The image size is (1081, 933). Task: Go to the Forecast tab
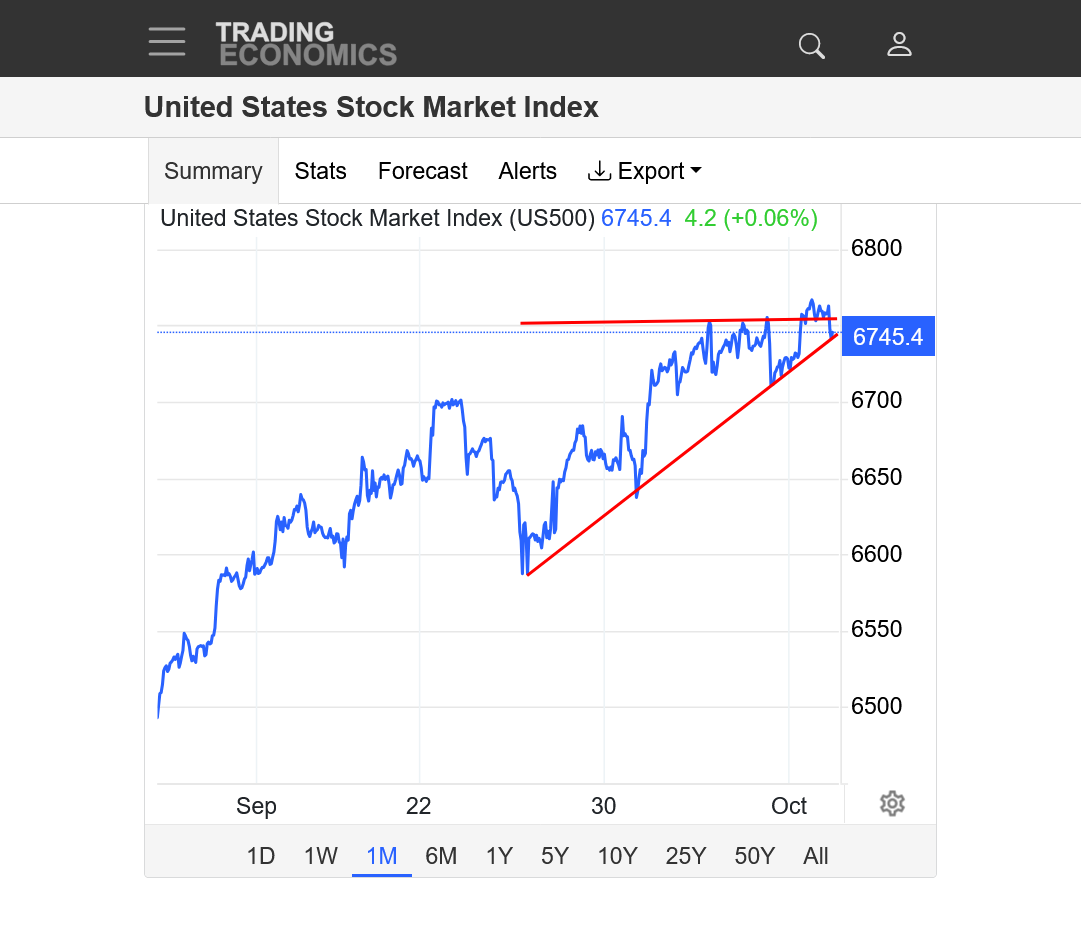pos(422,171)
